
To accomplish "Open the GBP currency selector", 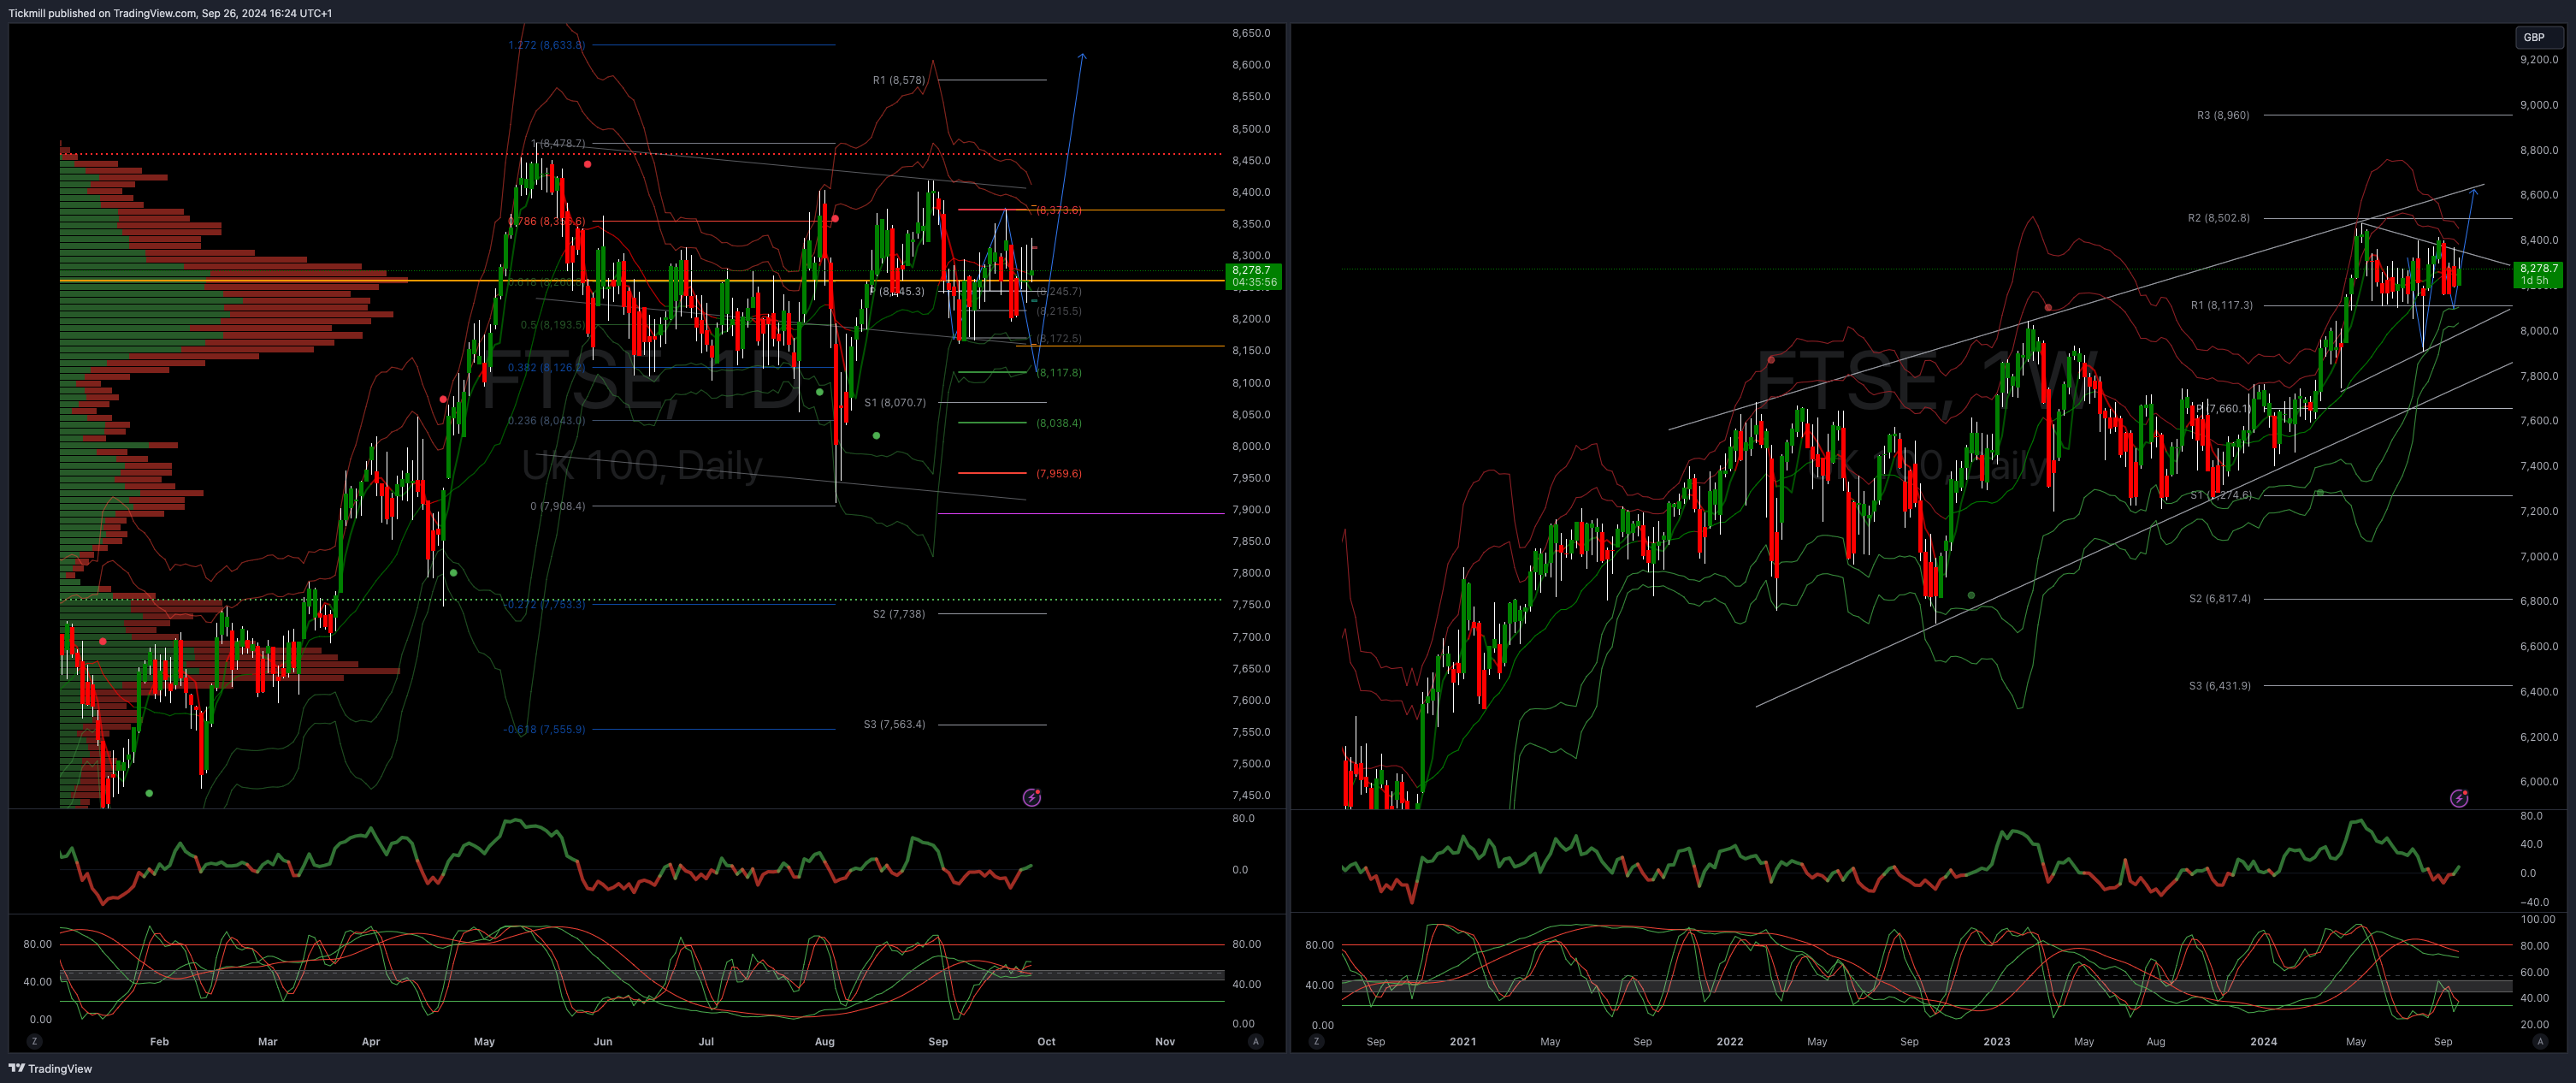I will click(x=2539, y=37).
